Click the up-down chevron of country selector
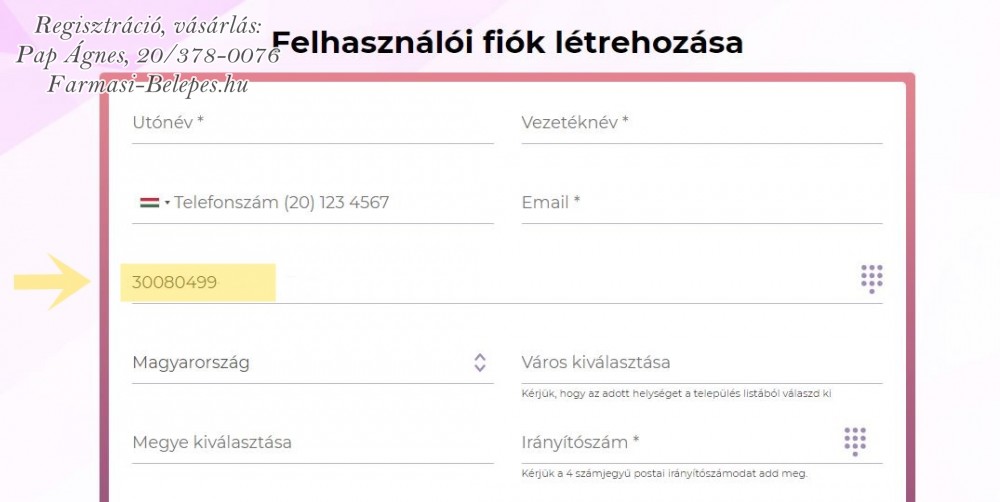The height and width of the screenshot is (502, 1000). 480,362
